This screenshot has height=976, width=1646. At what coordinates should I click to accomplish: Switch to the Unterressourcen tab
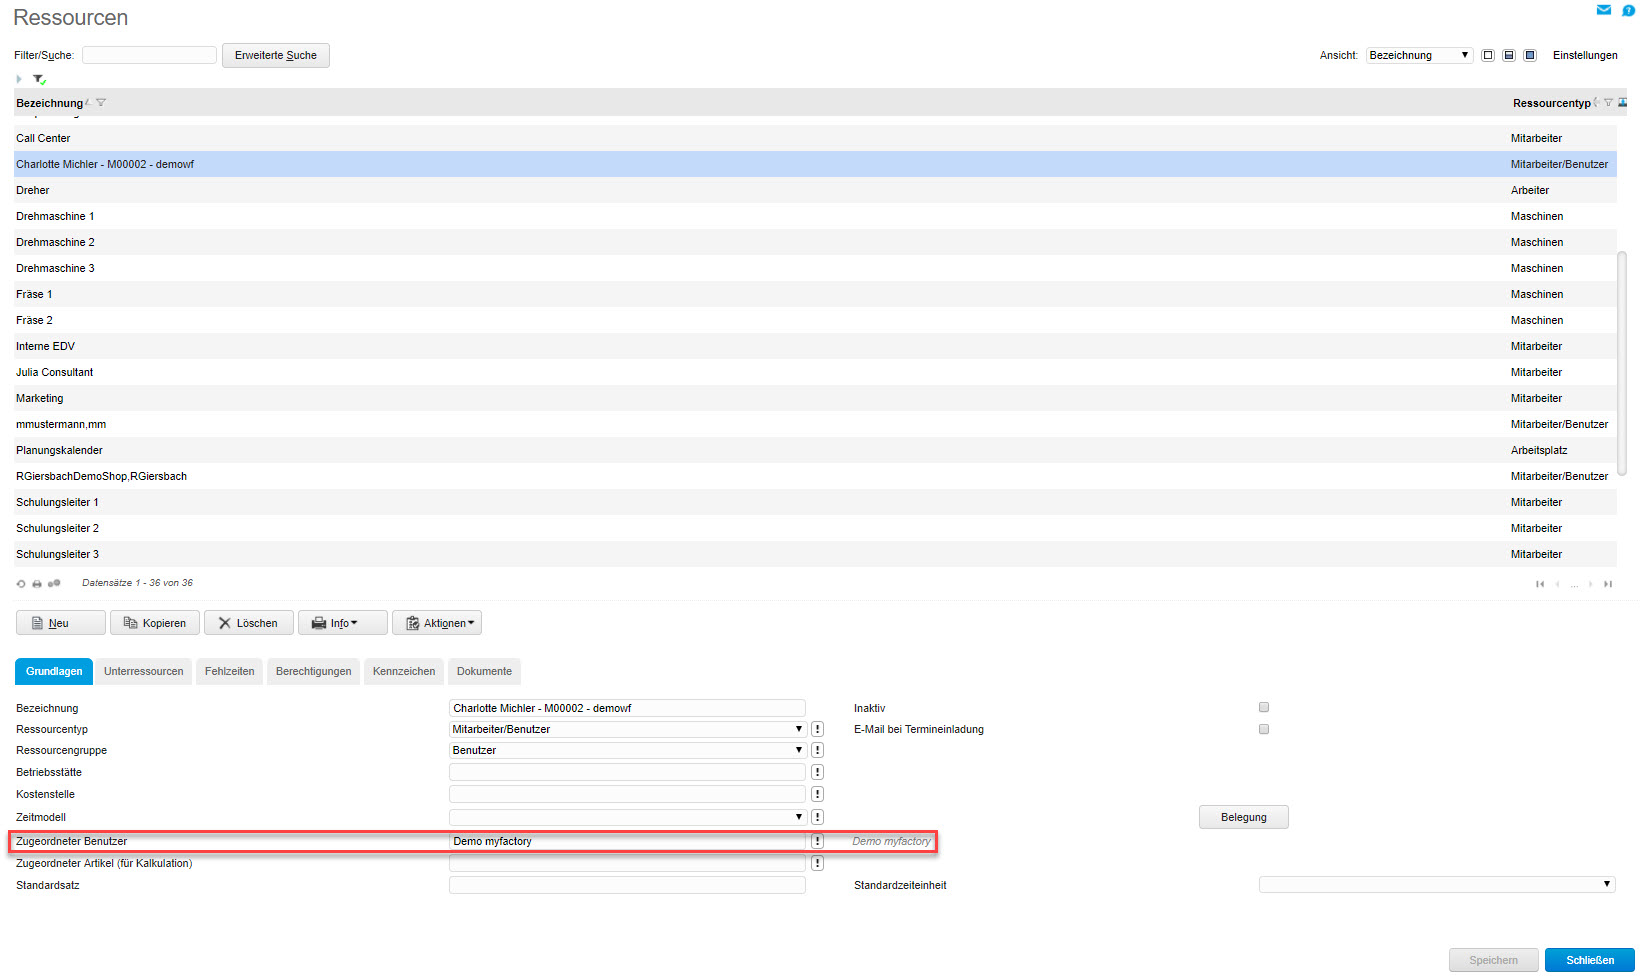coord(144,671)
